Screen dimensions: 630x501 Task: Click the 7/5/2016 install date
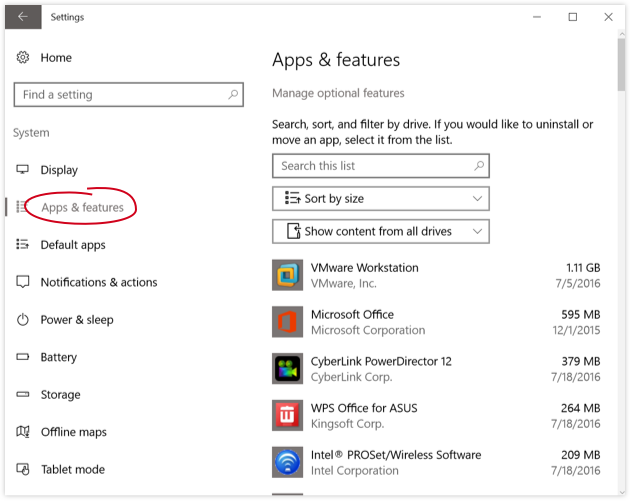point(578,283)
